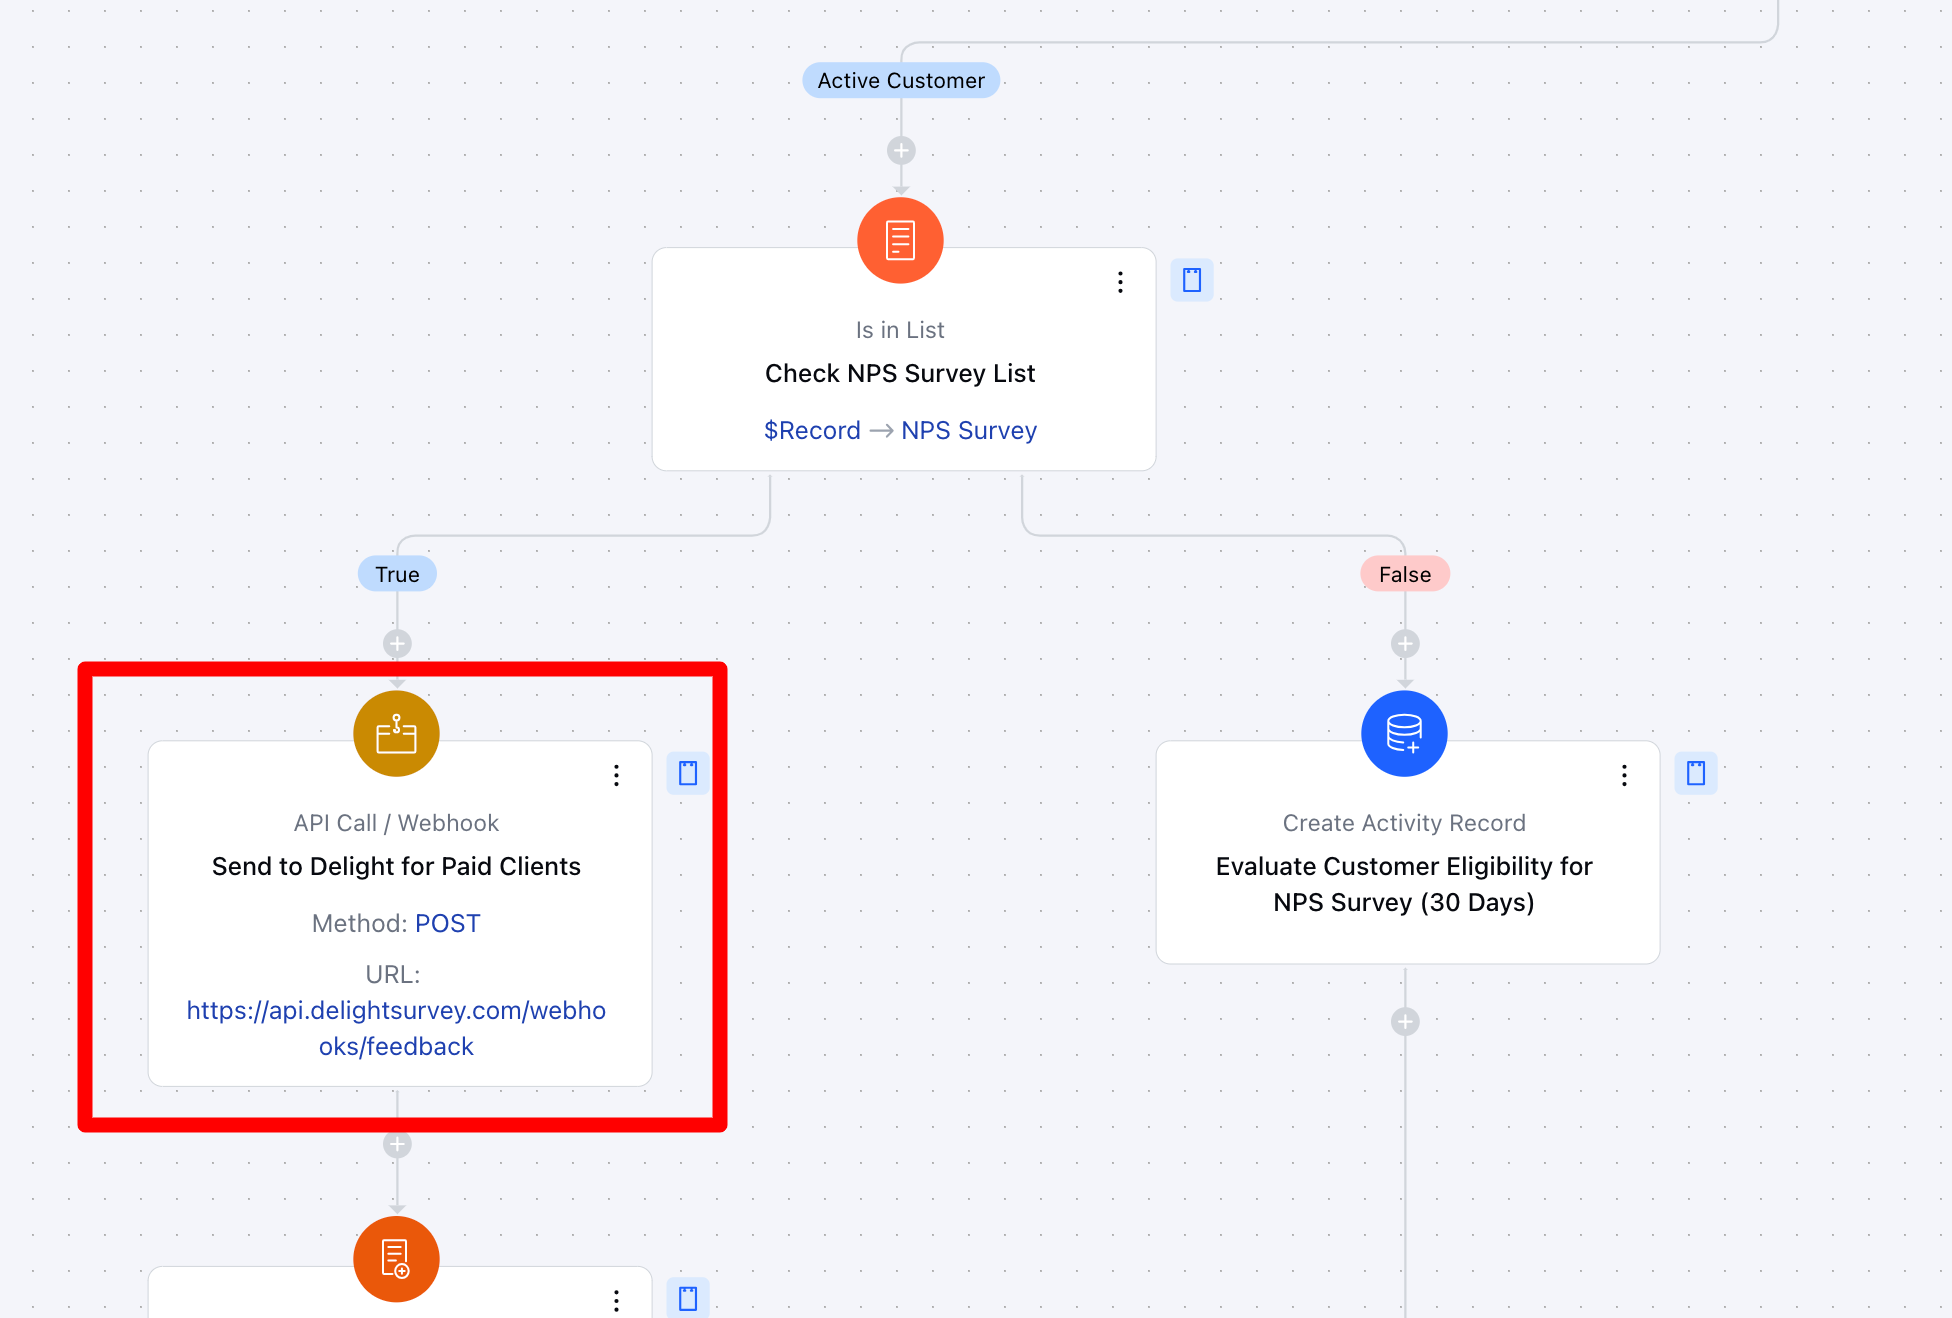Add a step below the Active Customer label

(901, 151)
